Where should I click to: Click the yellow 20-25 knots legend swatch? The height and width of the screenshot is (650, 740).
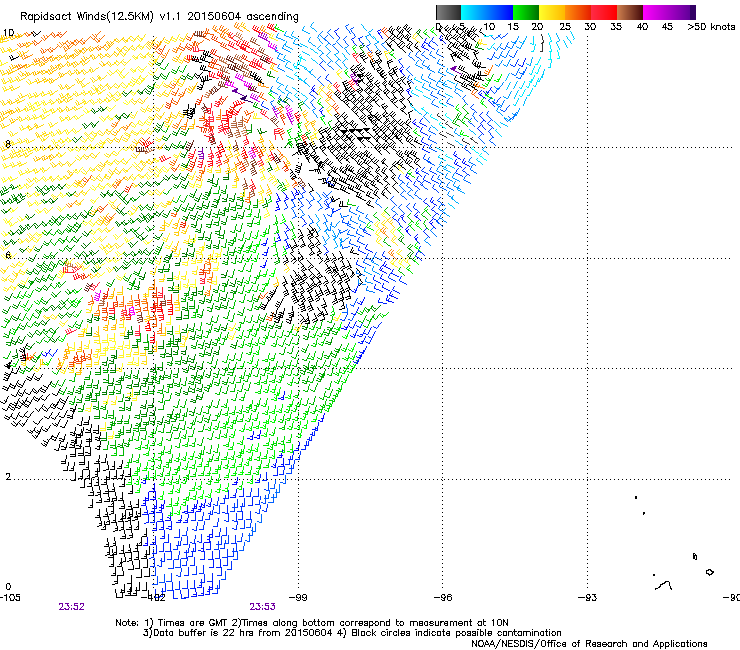[552, 12]
